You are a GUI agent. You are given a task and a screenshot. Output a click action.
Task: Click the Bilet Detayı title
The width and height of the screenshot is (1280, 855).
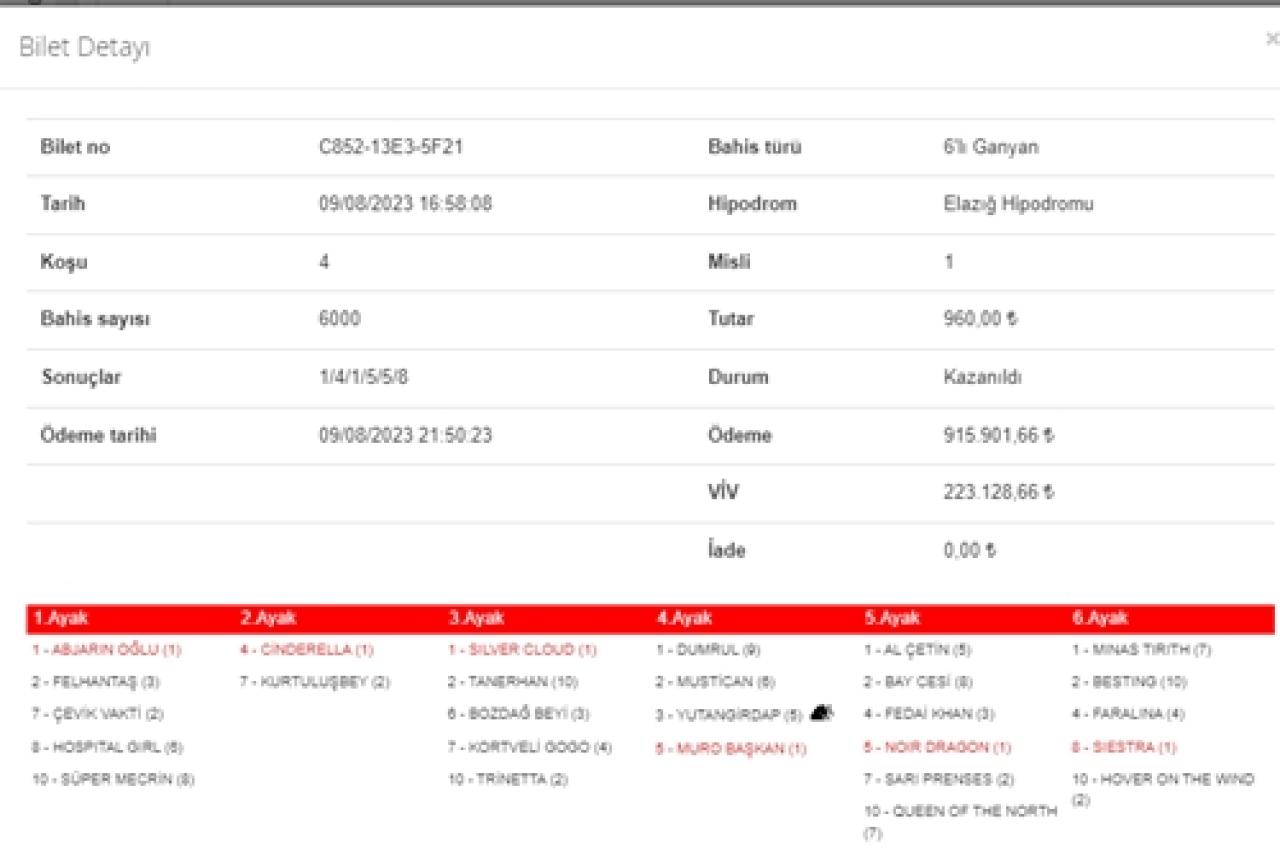click(85, 47)
